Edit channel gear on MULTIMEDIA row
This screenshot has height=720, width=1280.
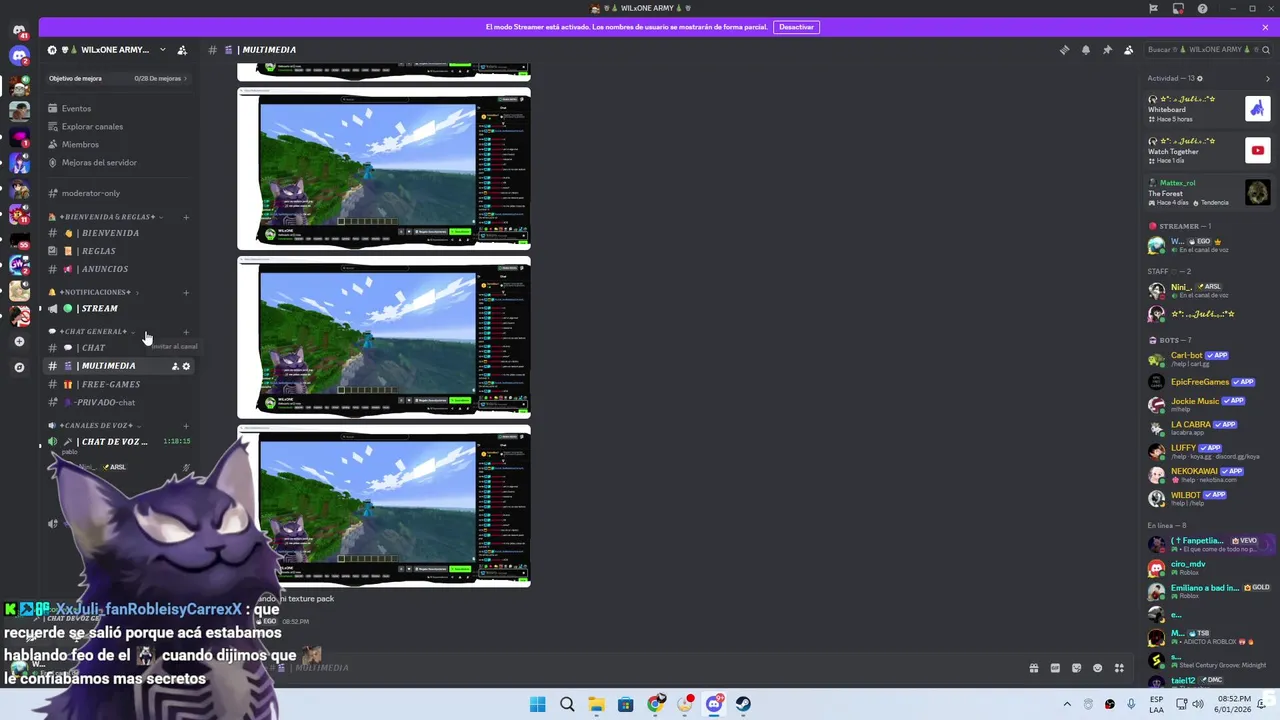[x=186, y=366]
